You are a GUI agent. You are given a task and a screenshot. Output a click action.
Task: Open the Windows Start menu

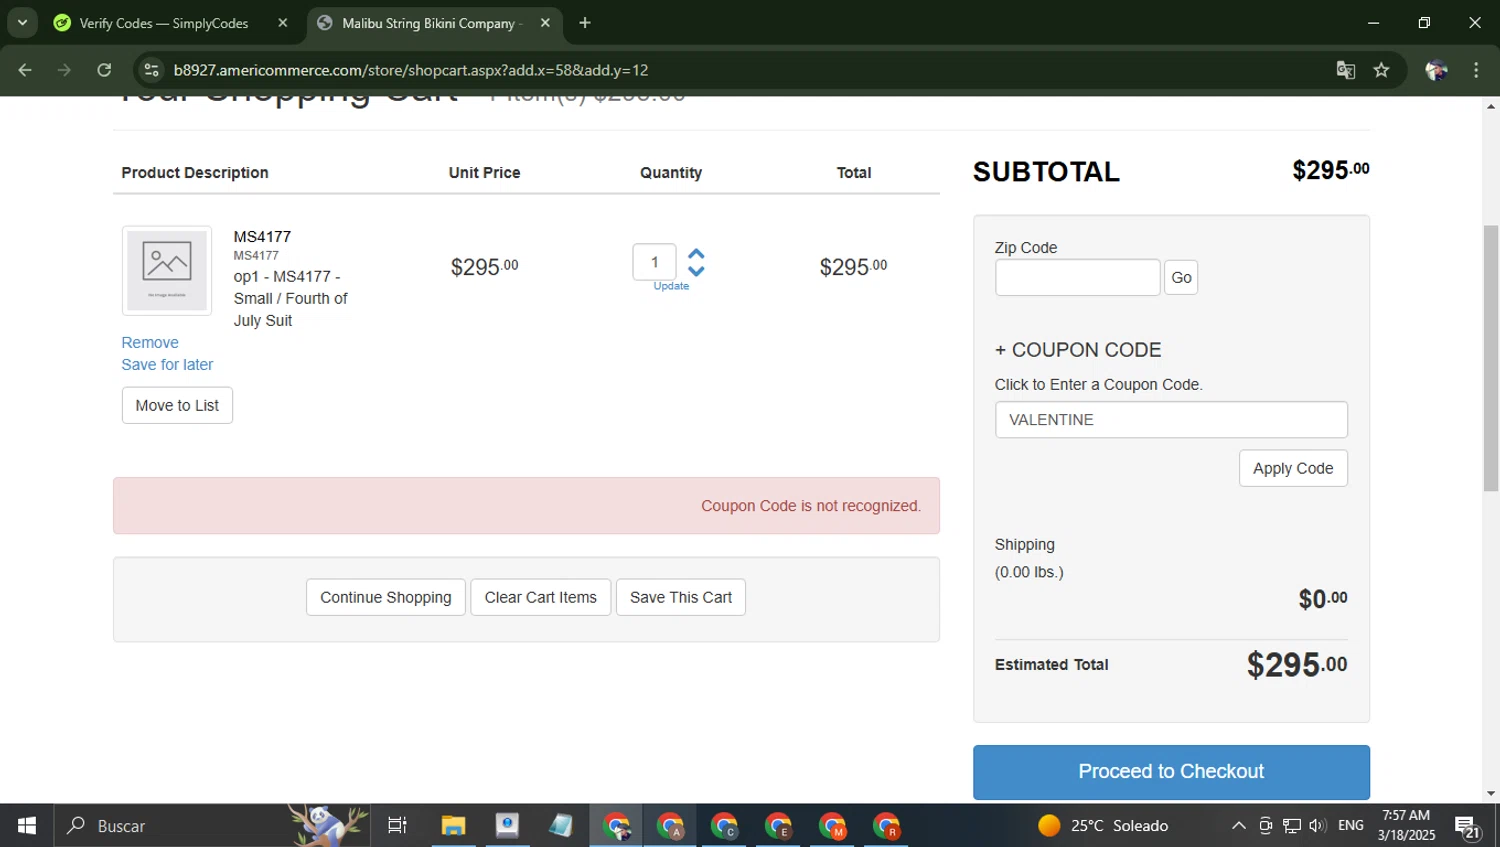tap(27, 826)
